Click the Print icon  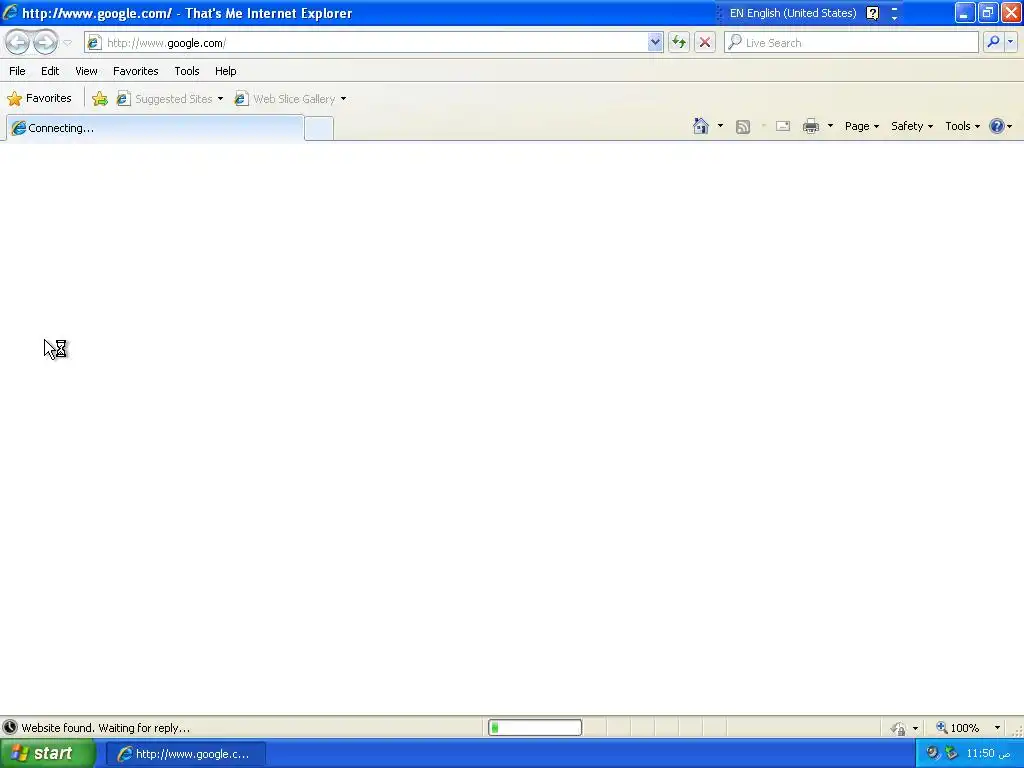pos(811,126)
